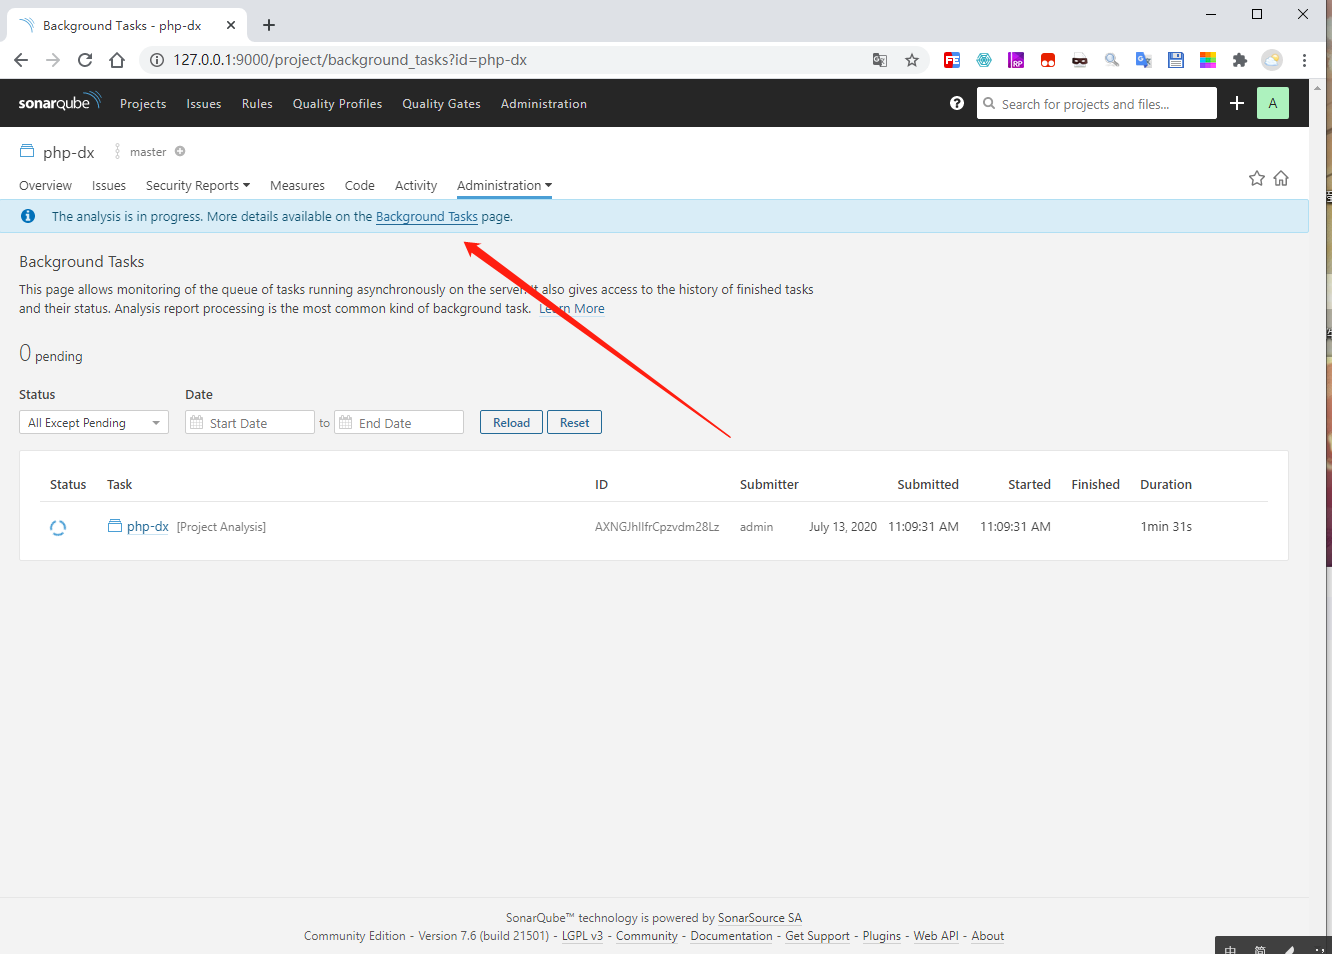Click the Start Date input field
1332x954 pixels.
coord(250,423)
